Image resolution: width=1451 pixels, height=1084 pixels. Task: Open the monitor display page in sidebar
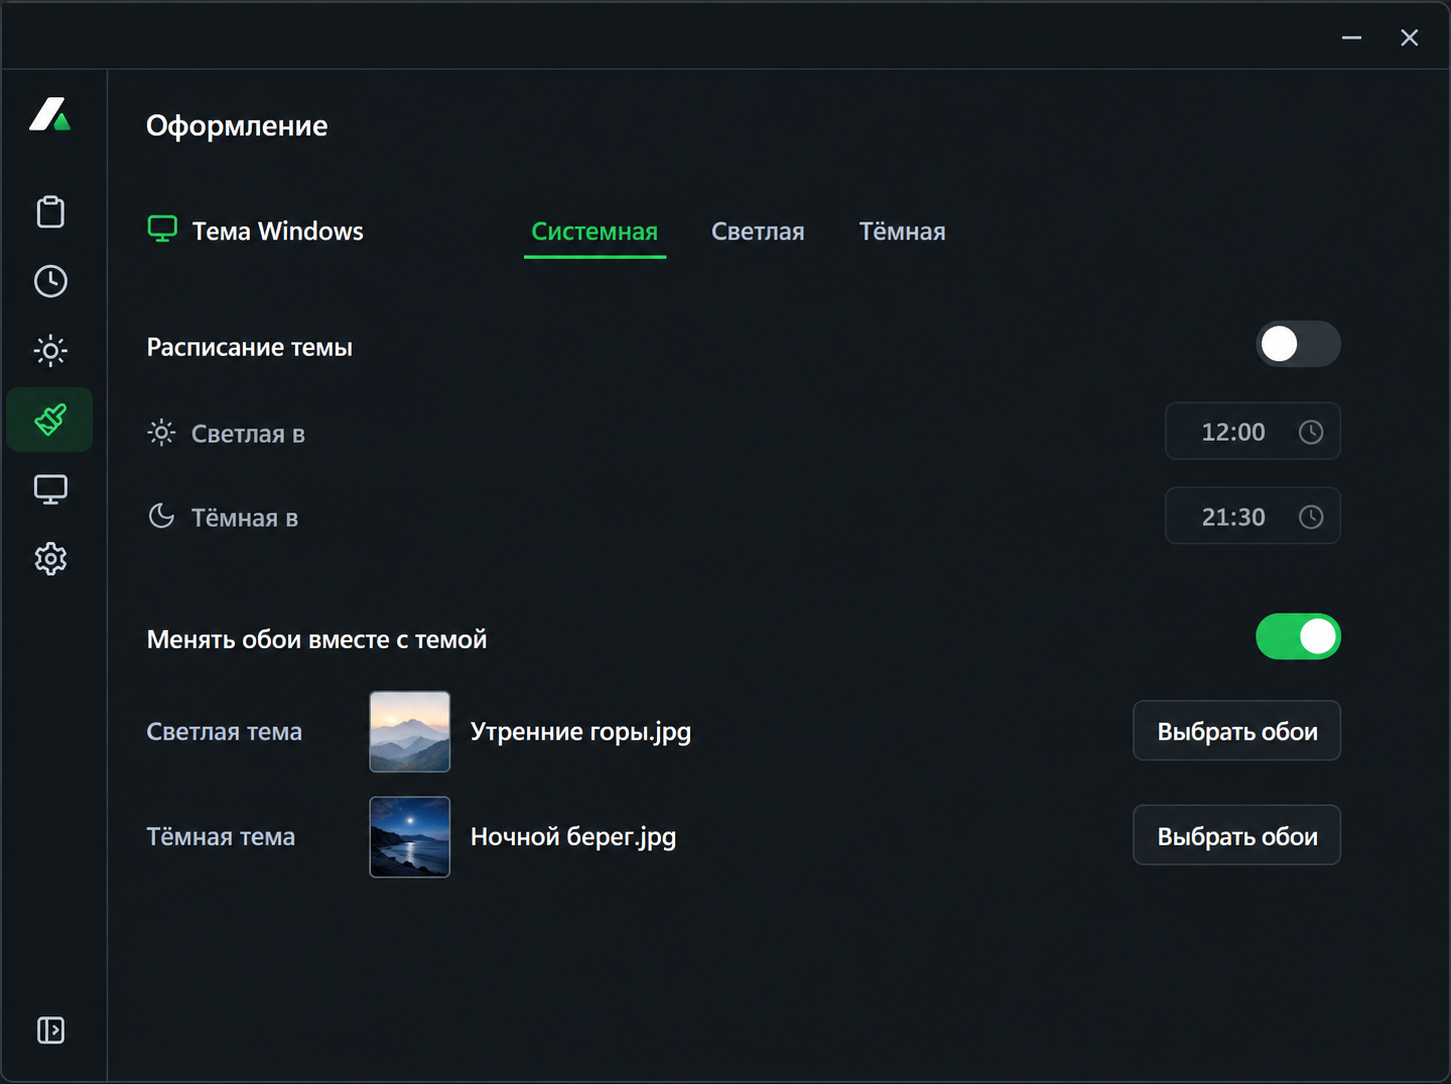(50, 489)
